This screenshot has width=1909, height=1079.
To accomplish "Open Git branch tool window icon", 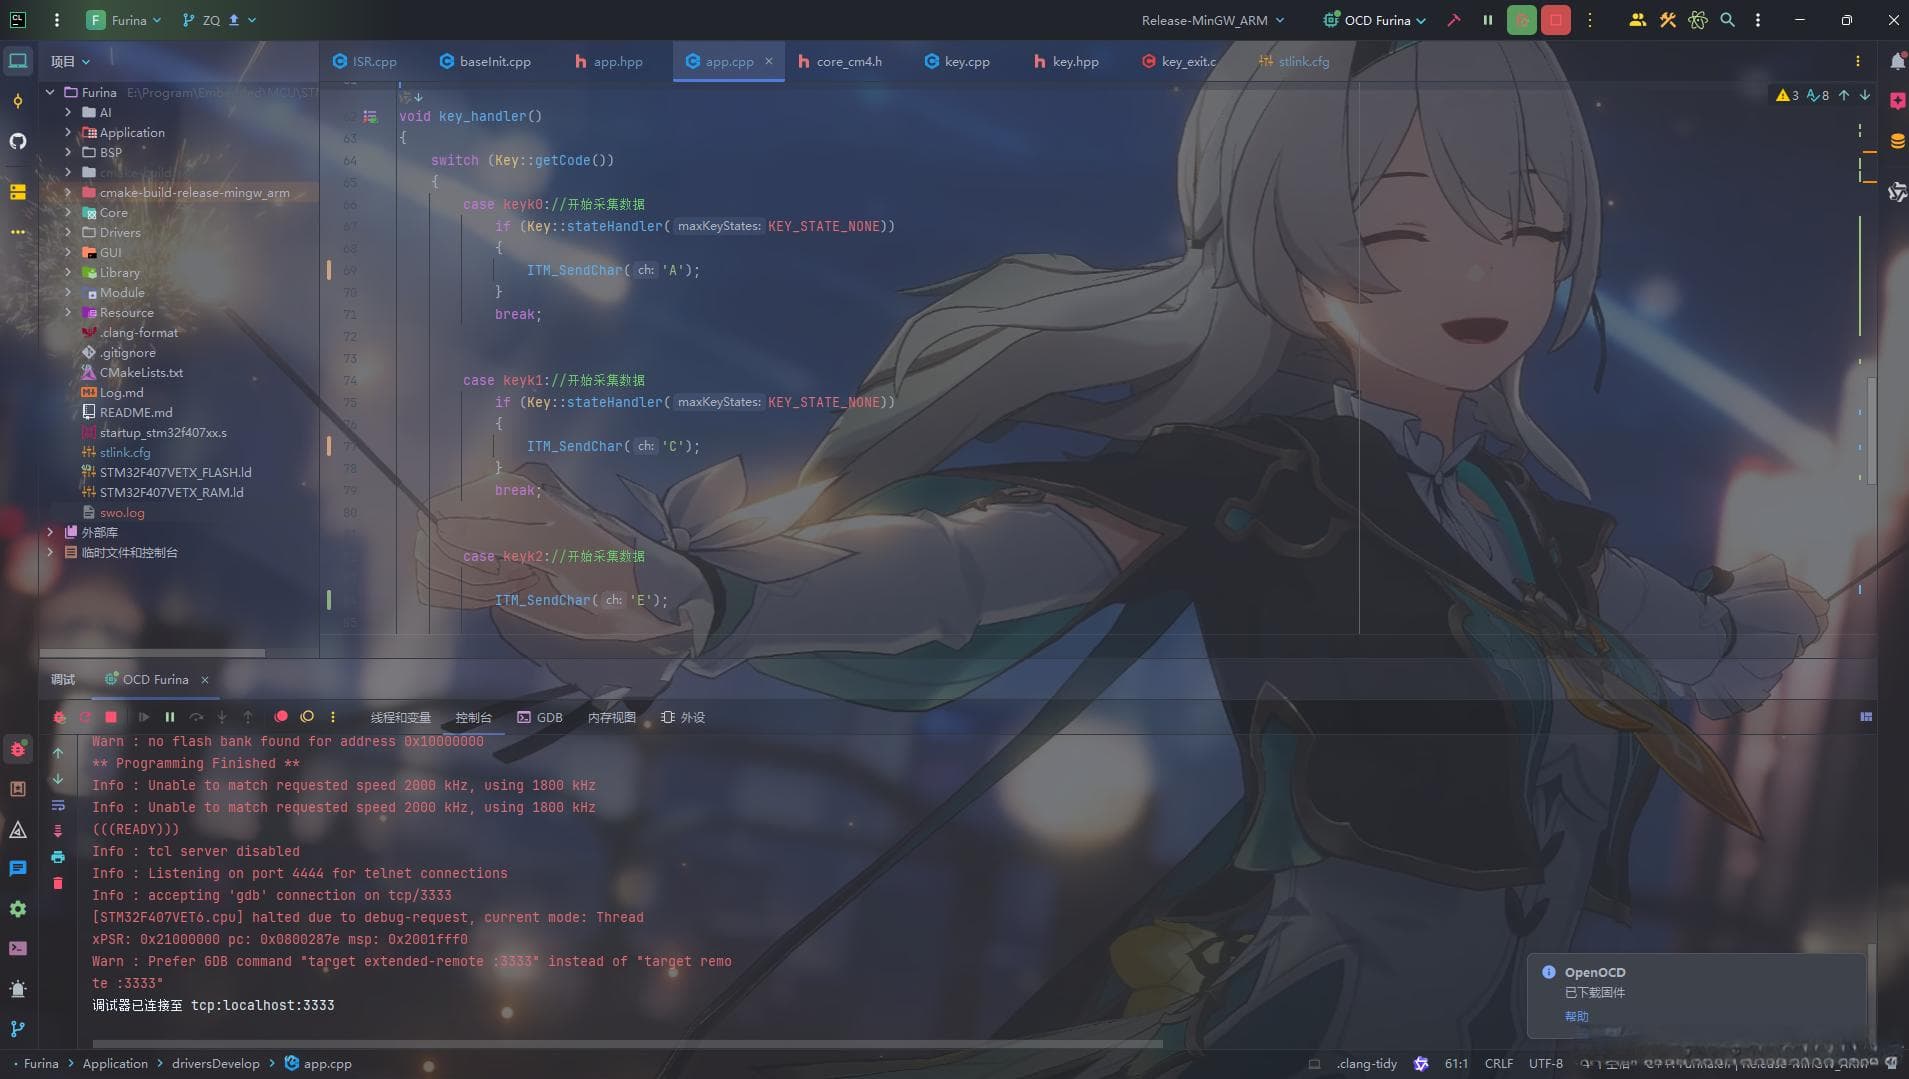I will (18, 1028).
